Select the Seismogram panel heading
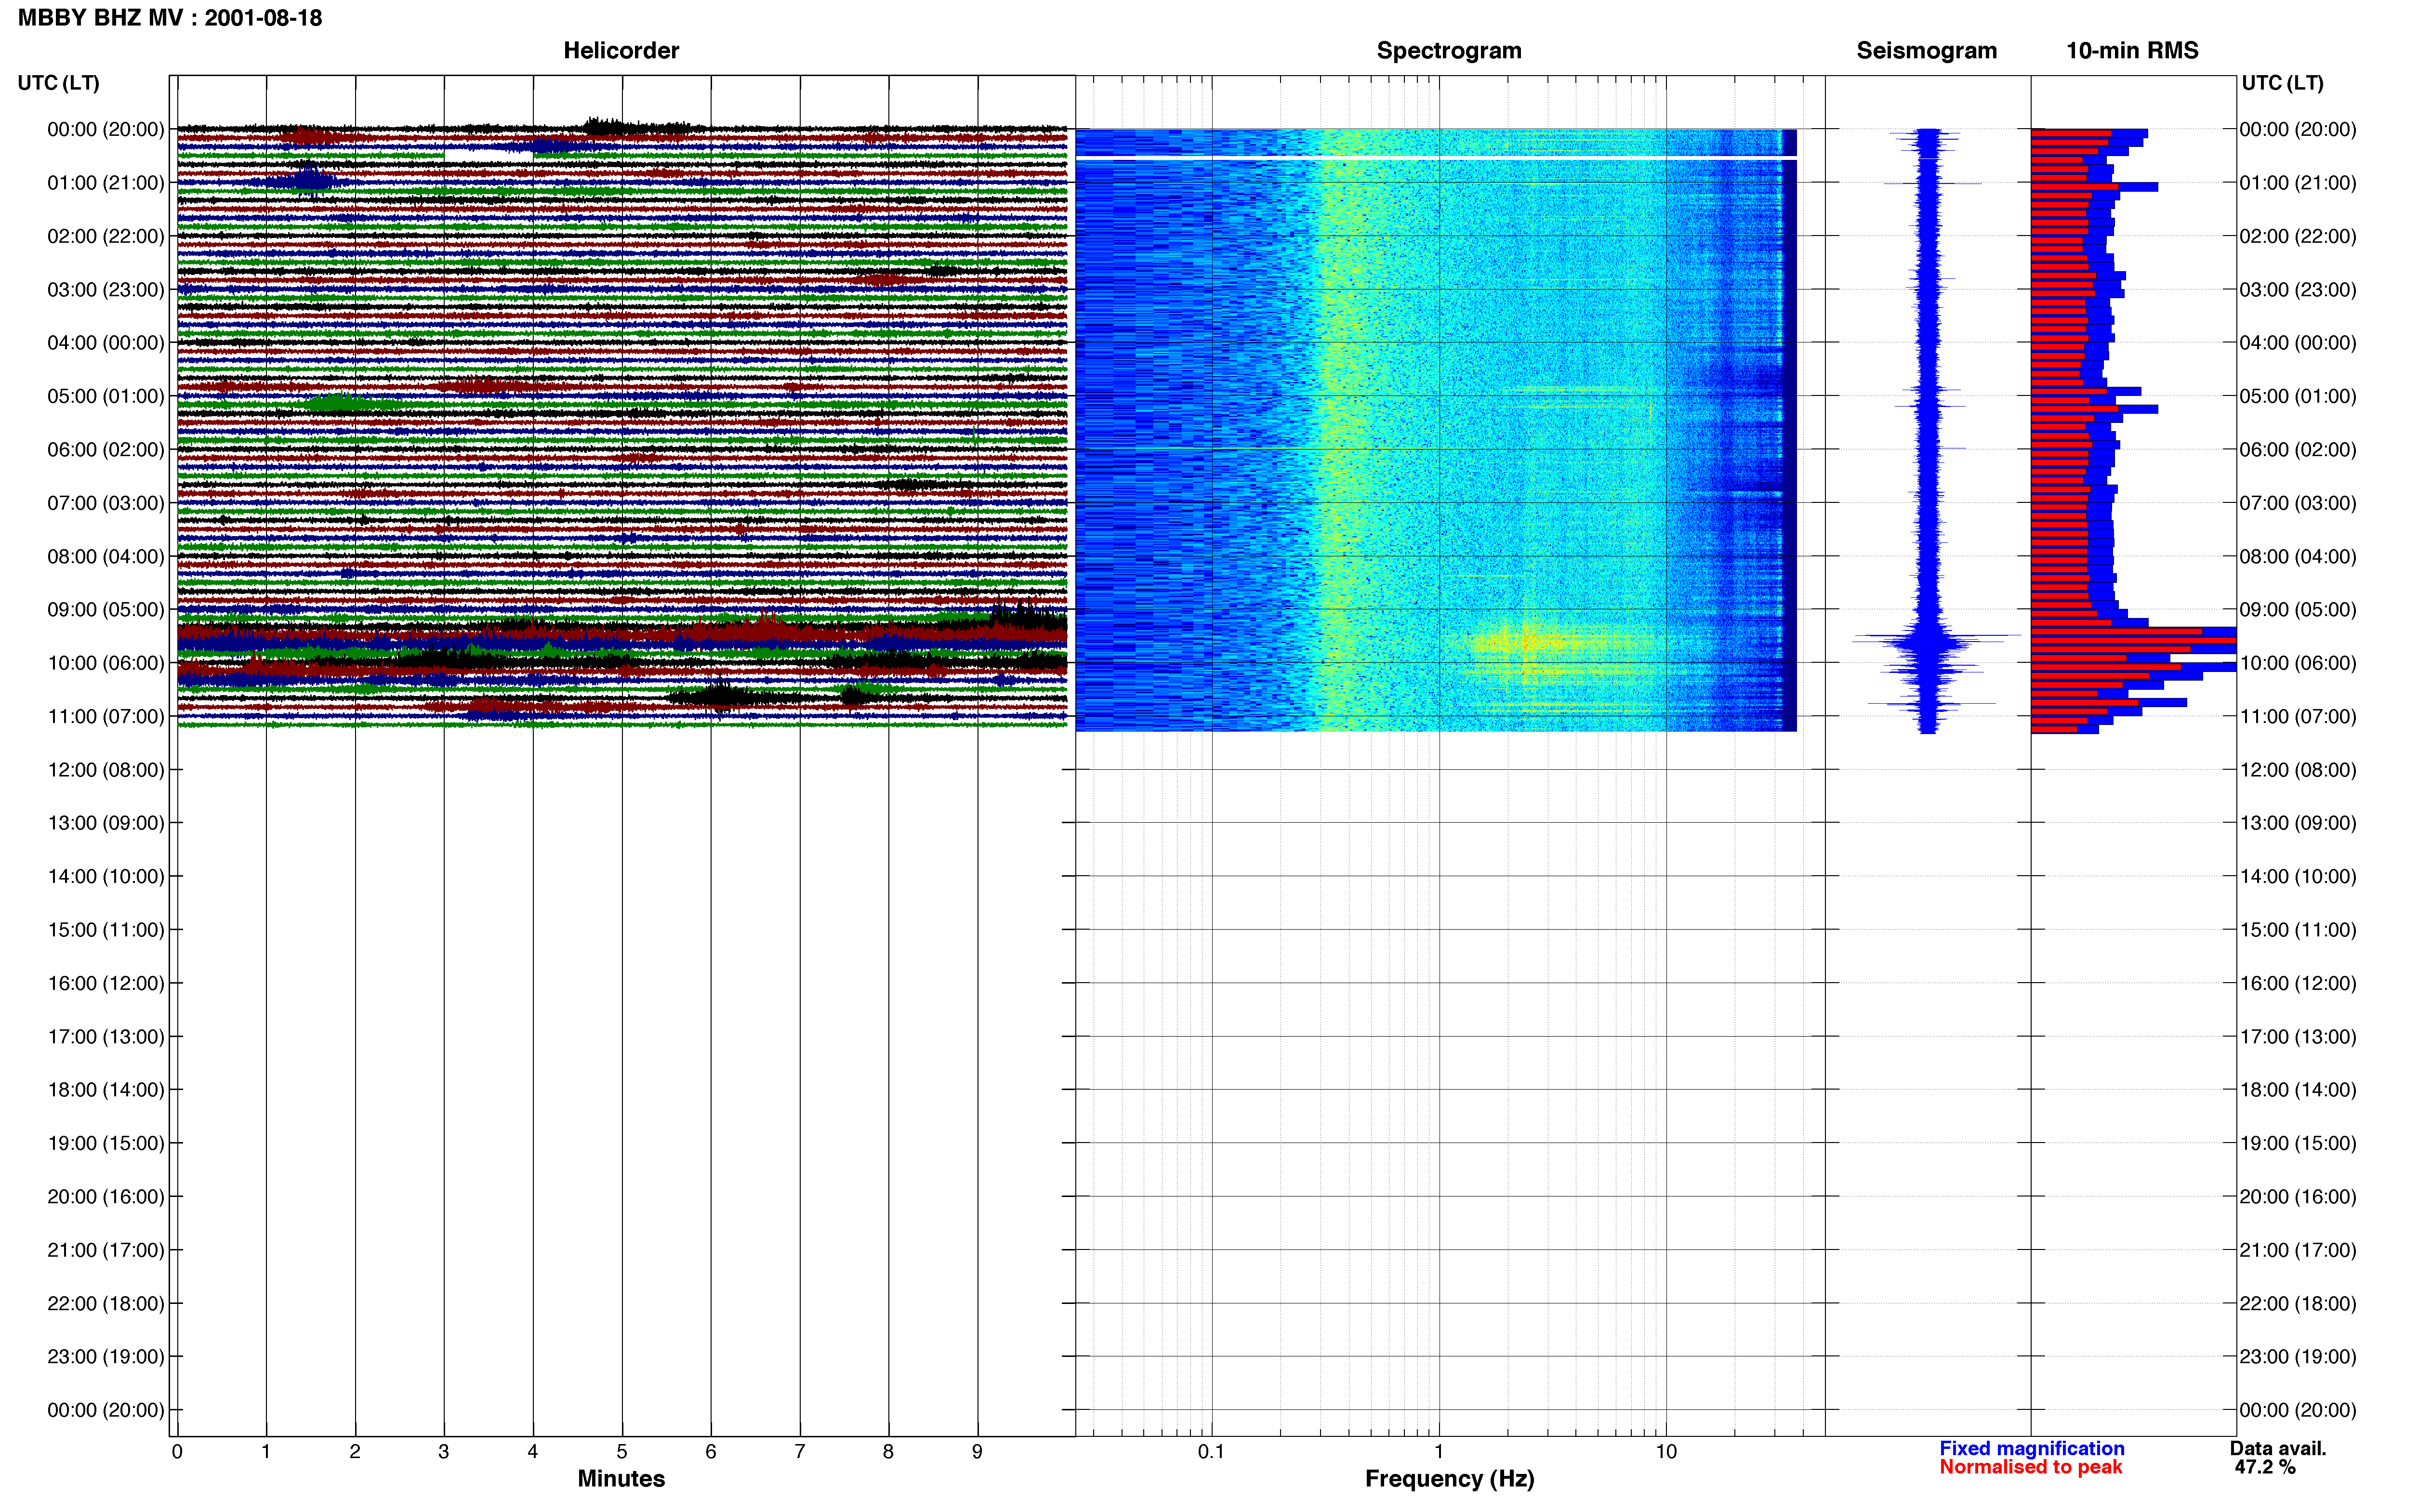Screen dimensions: 2418x1512 coord(1926,50)
